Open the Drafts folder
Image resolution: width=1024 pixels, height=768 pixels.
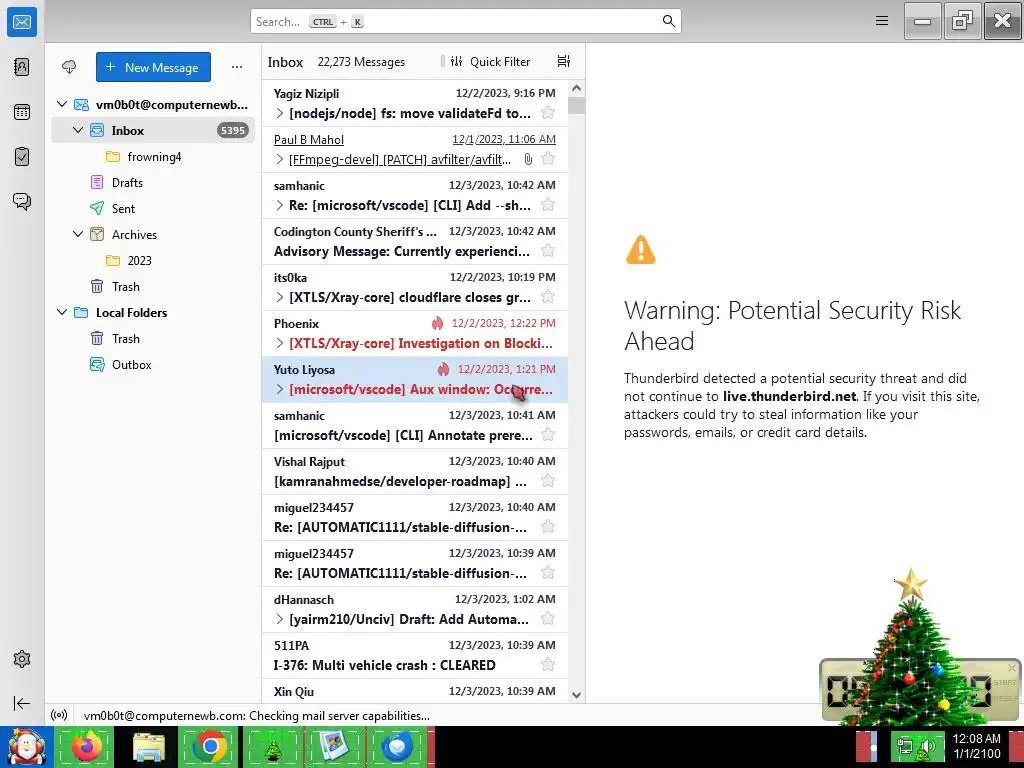(153, 182)
